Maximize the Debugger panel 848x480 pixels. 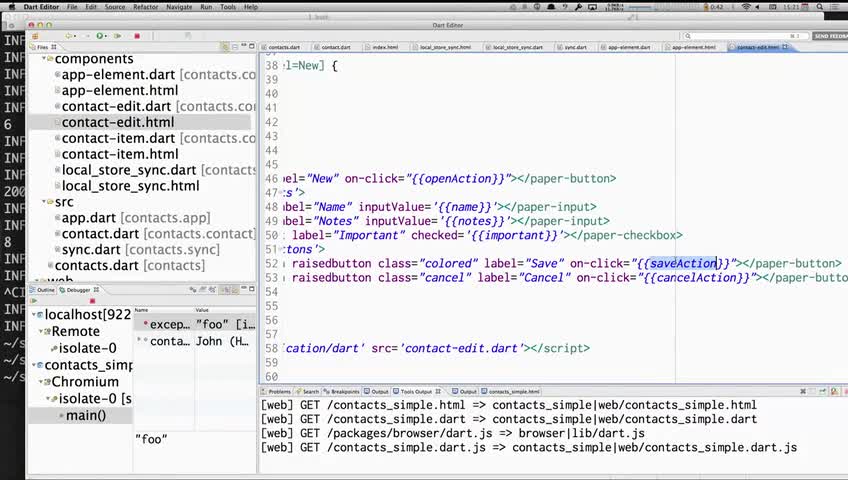[x=251, y=289]
